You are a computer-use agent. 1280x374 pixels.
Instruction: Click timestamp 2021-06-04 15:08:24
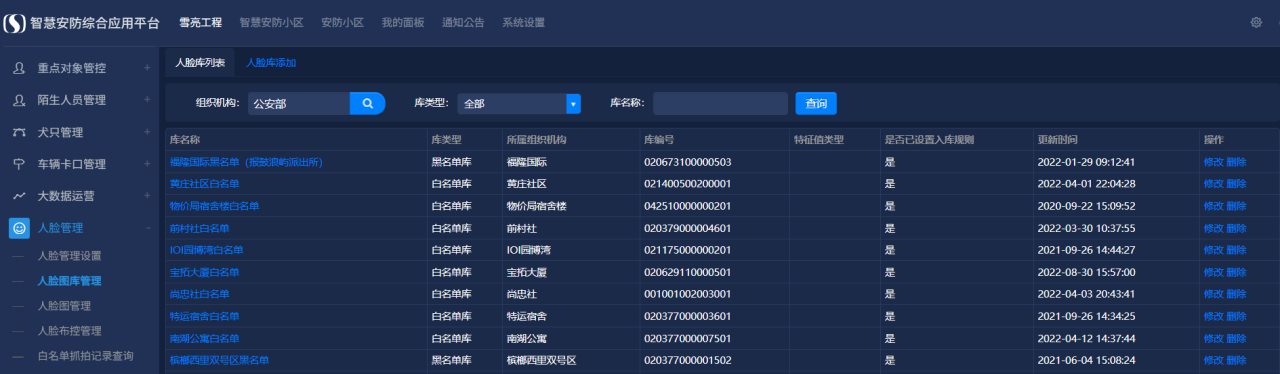[1087, 360]
